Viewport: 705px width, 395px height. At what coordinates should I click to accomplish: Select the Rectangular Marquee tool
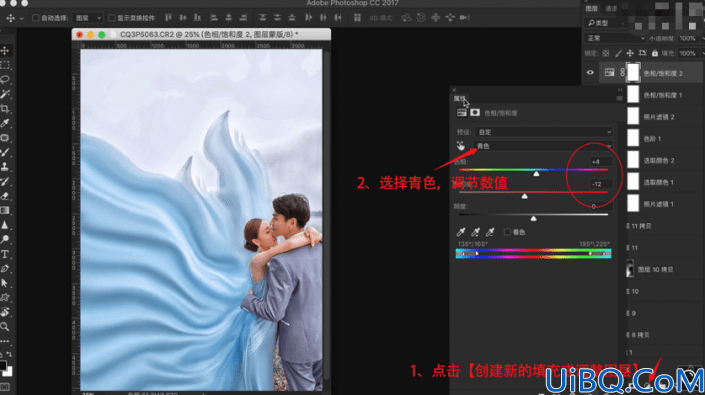point(5,66)
